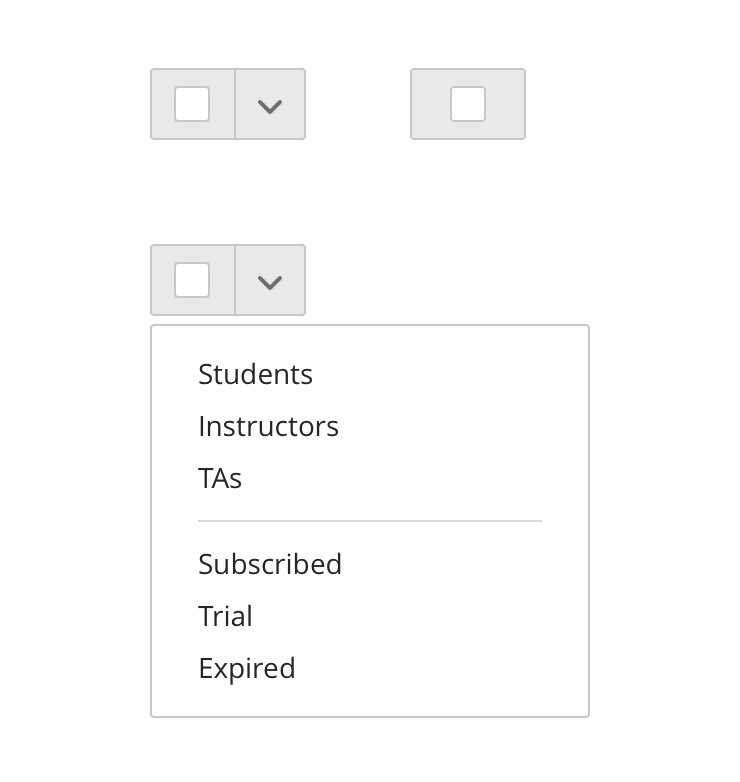Collapse the open filter menu using its chevron

(x=270, y=281)
